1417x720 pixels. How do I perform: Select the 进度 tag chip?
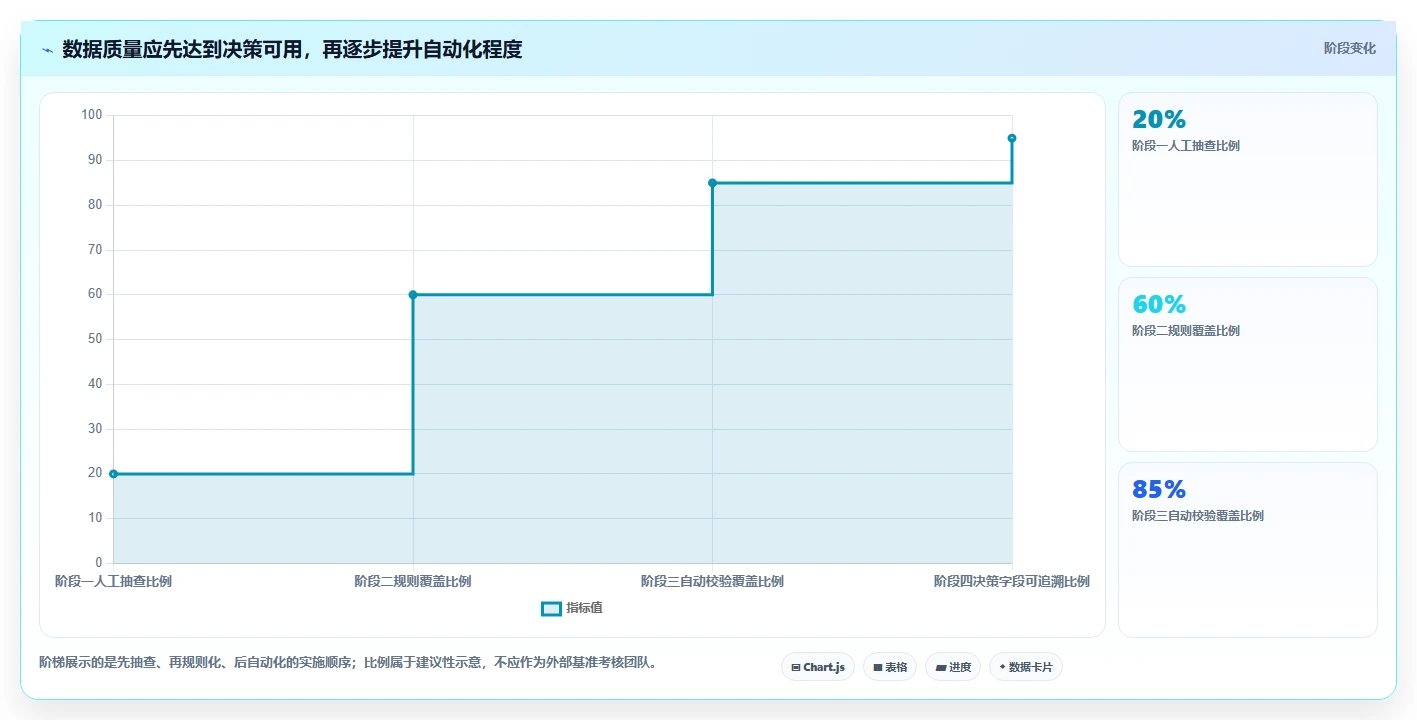tap(953, 667)
